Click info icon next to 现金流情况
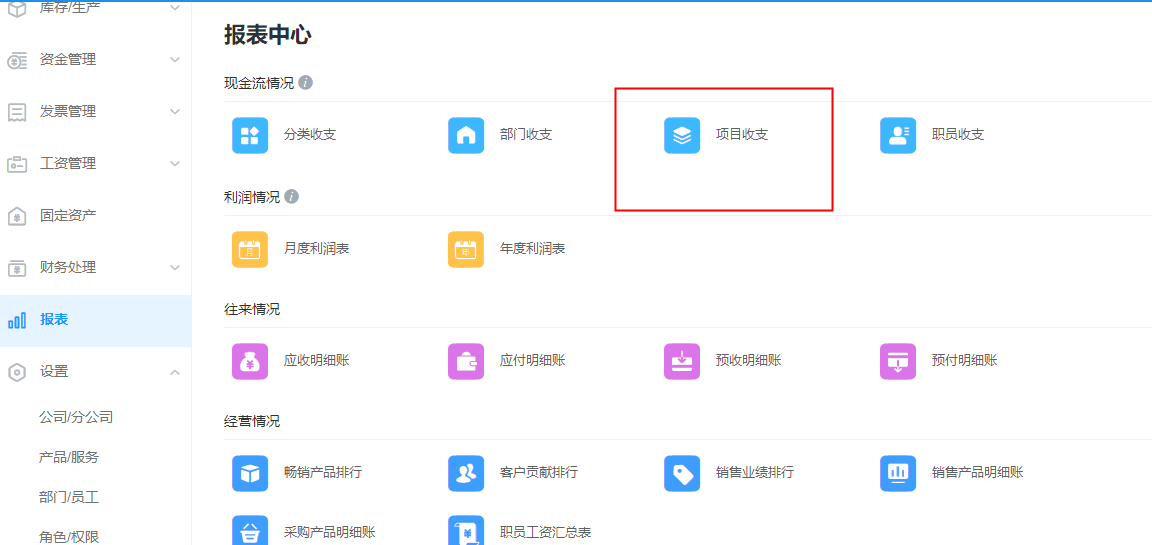Image resolution: width=1152 pixels, height=545 pixels. [x=306, y=83]
